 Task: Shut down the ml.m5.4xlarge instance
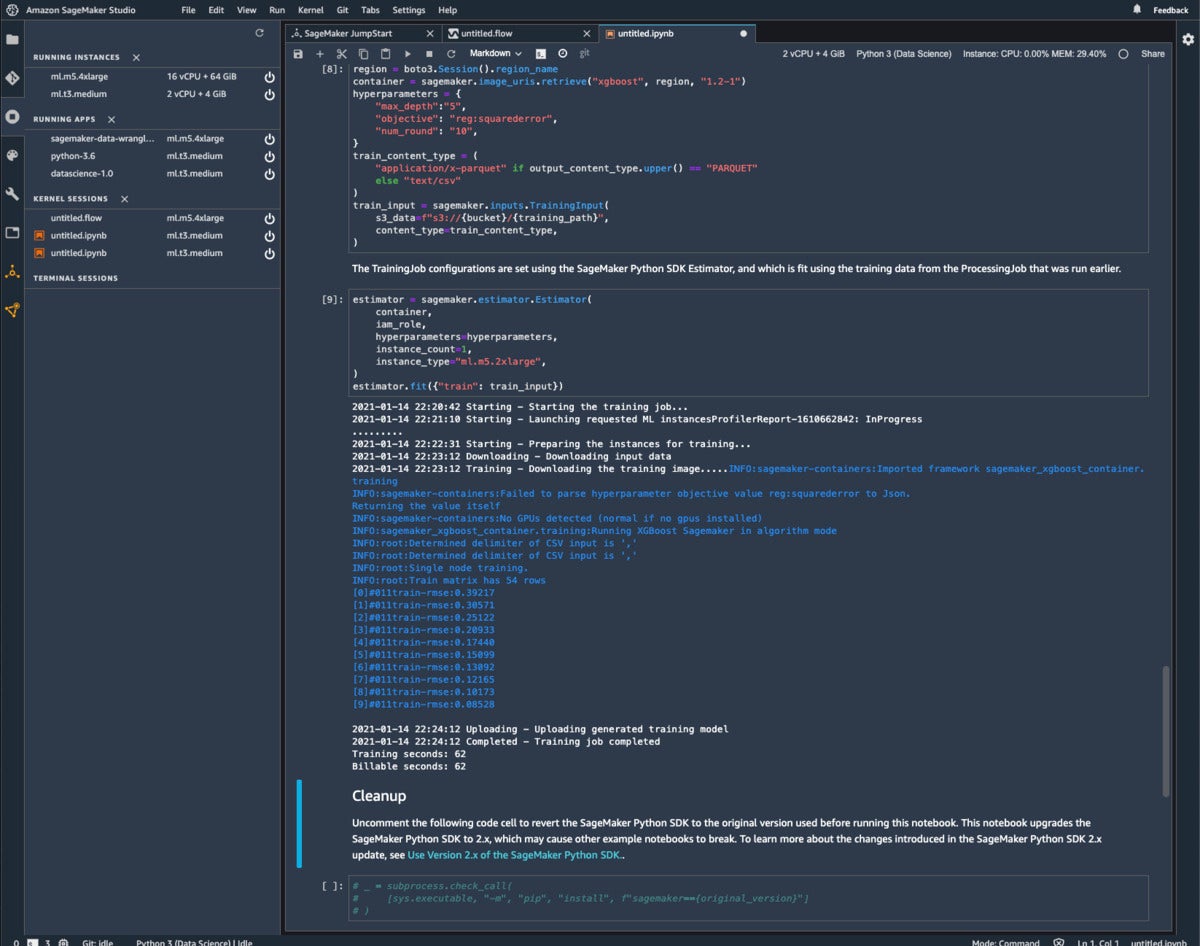[269, 77]
